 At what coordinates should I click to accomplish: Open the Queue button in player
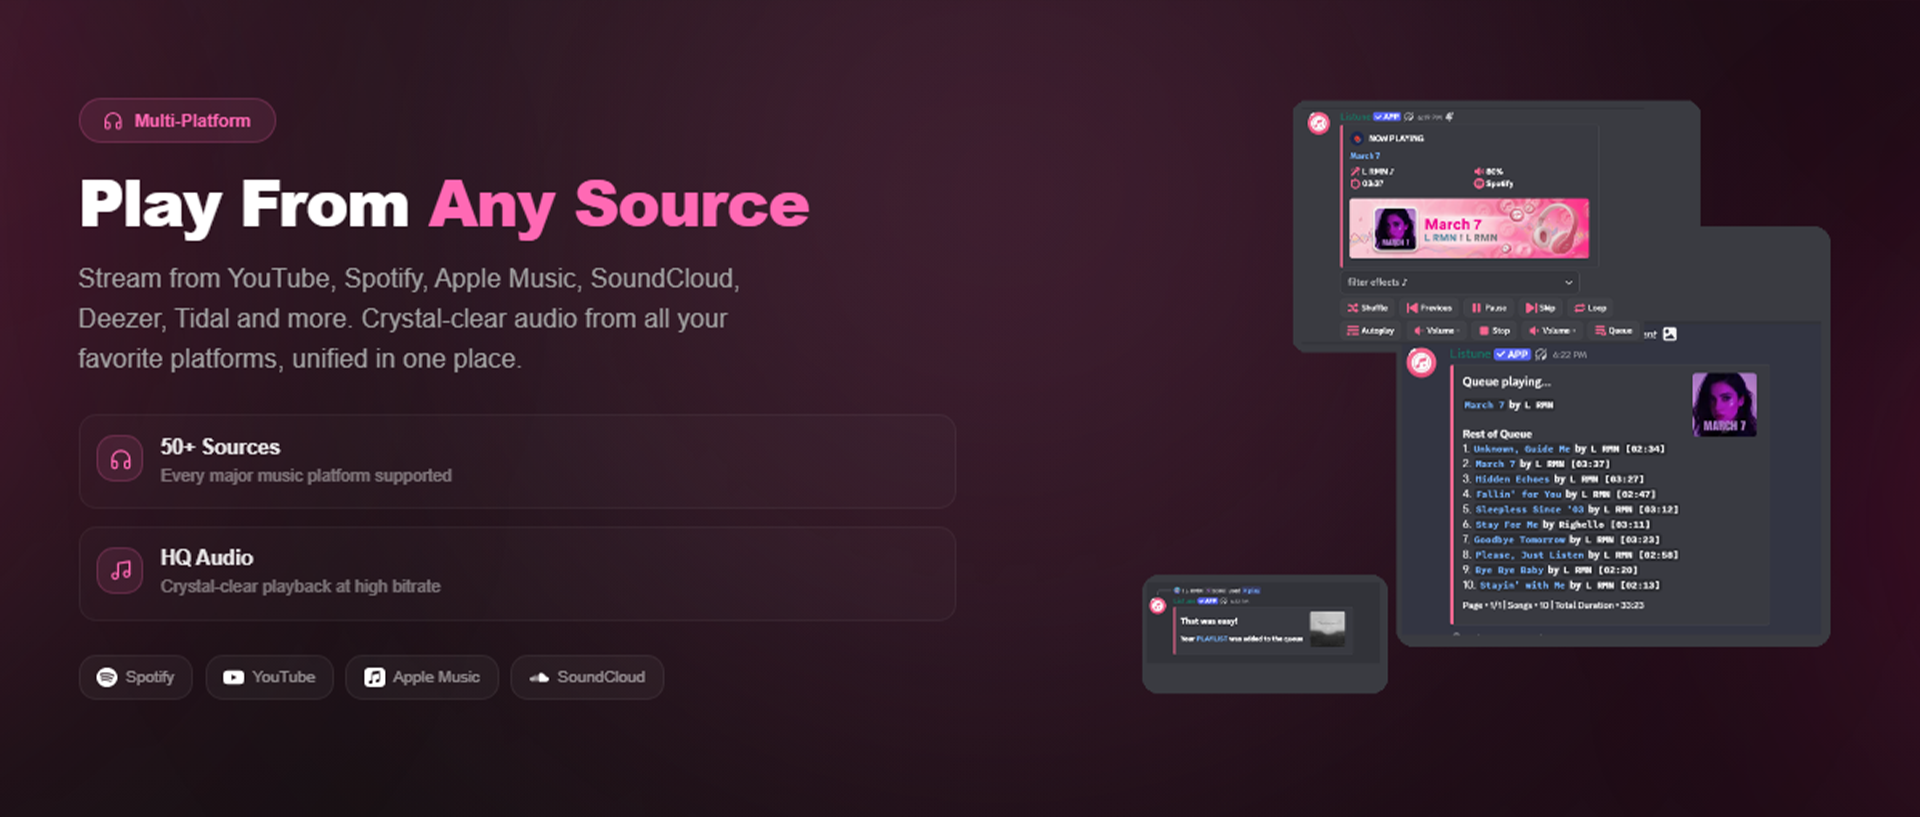click(x=1613, y=330)
